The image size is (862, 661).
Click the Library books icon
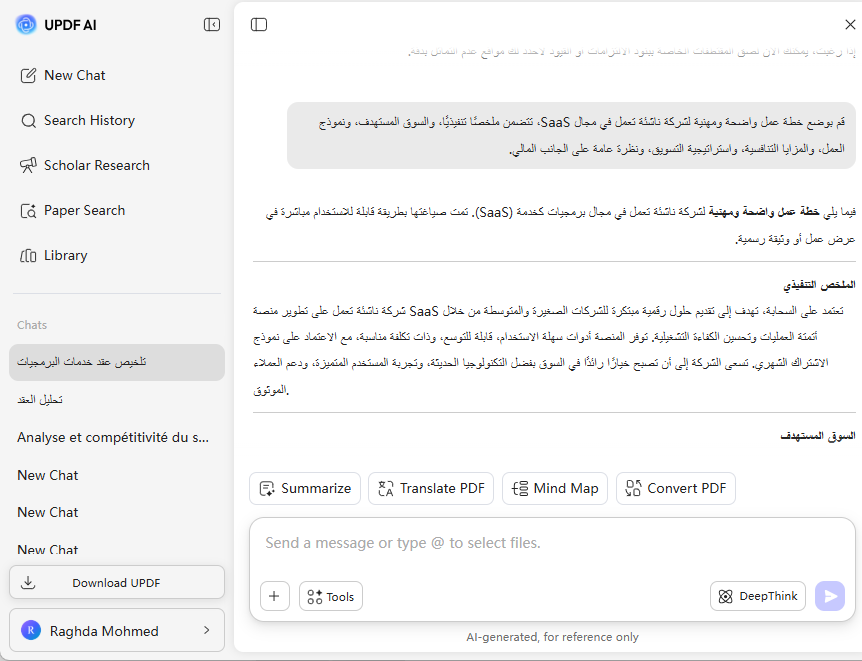click(x=28, y=256)
